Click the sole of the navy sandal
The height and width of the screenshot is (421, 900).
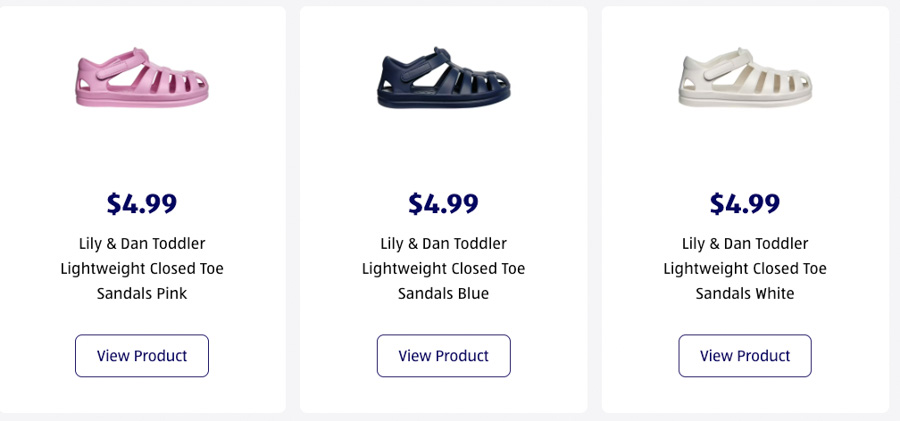tap(444, 100)
